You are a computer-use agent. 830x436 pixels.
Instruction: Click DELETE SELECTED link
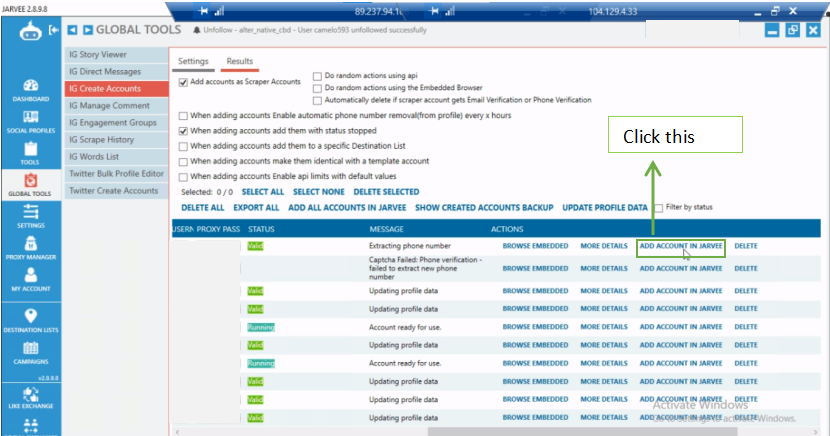tap(386, 192)
